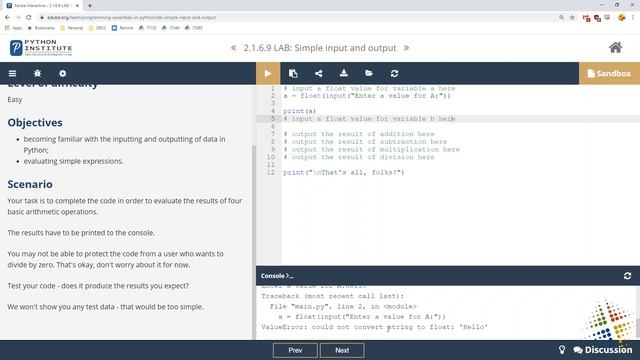Viewport: 640px width, 360px height.
Task: Go to previous section via left double chevron
Action: point(233,48)
